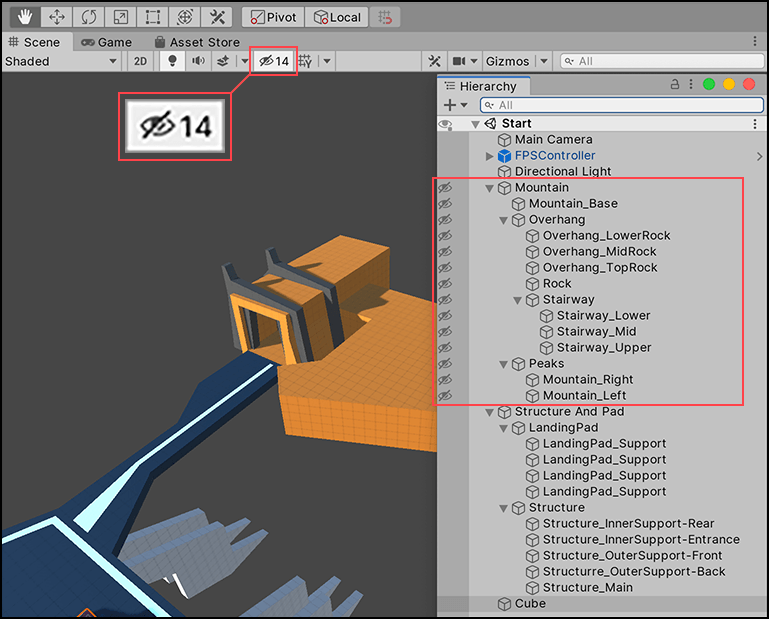Select the Scale tool
The height and width of the screenshot is (619, 769).
tap(120, 17)
